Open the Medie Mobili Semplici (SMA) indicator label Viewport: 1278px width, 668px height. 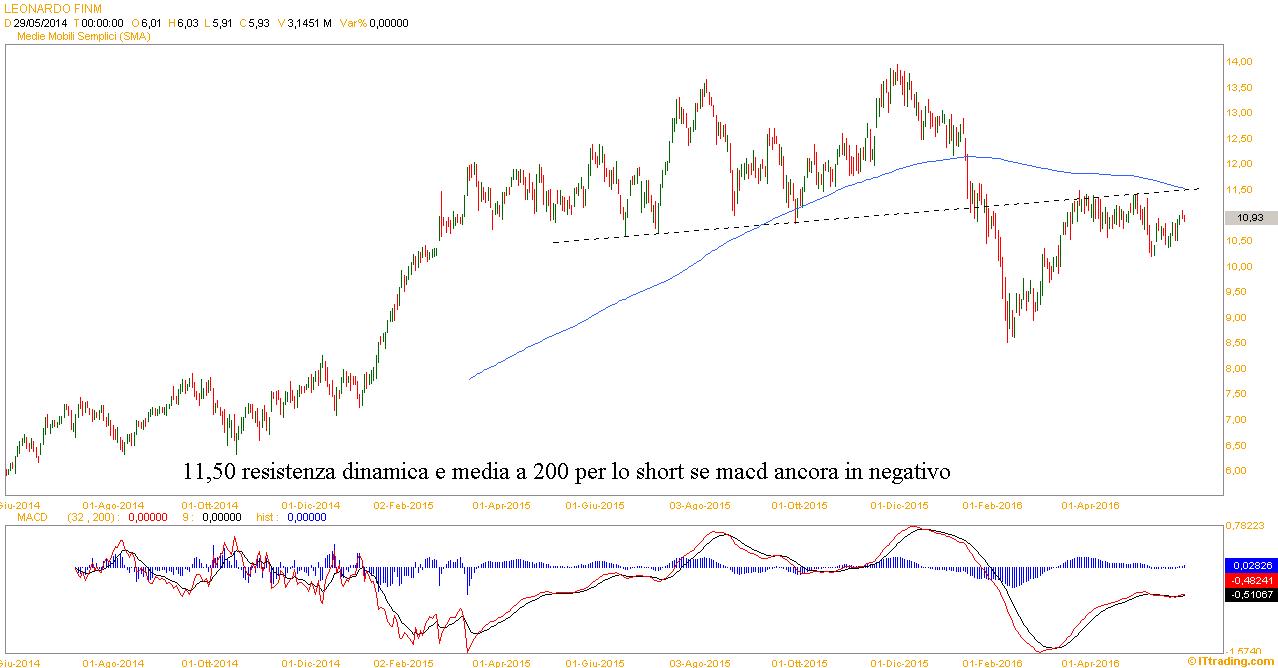[x=85, y=35]
